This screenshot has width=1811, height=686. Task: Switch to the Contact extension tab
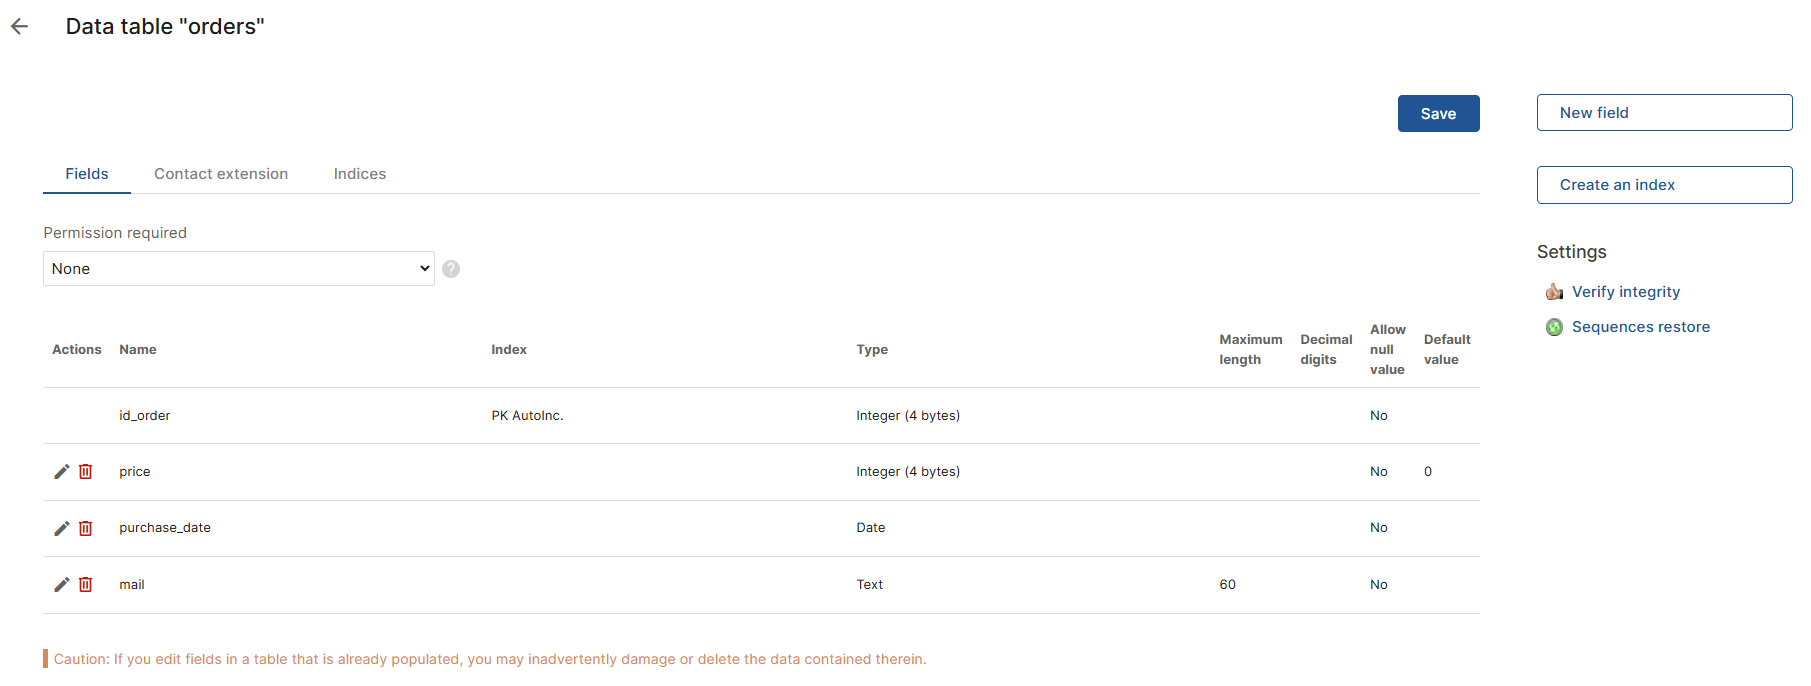click(x=221, y=174)
